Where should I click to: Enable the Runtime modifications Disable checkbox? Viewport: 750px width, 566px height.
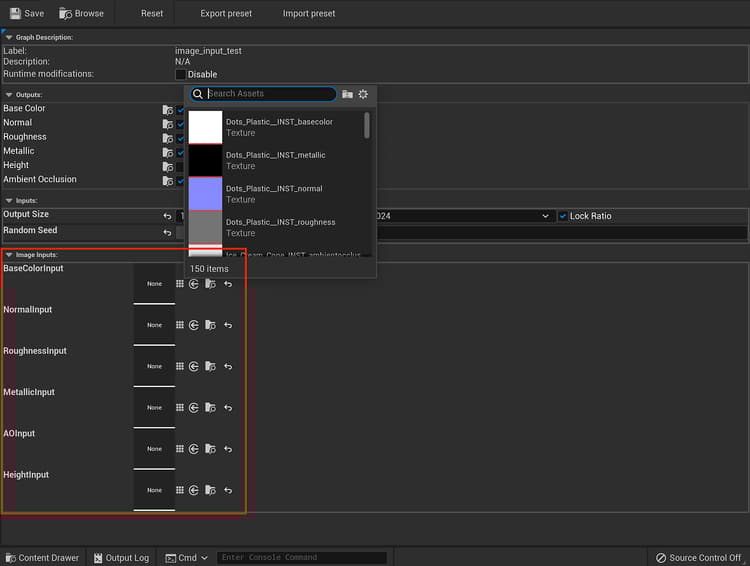tap(181, 75)
